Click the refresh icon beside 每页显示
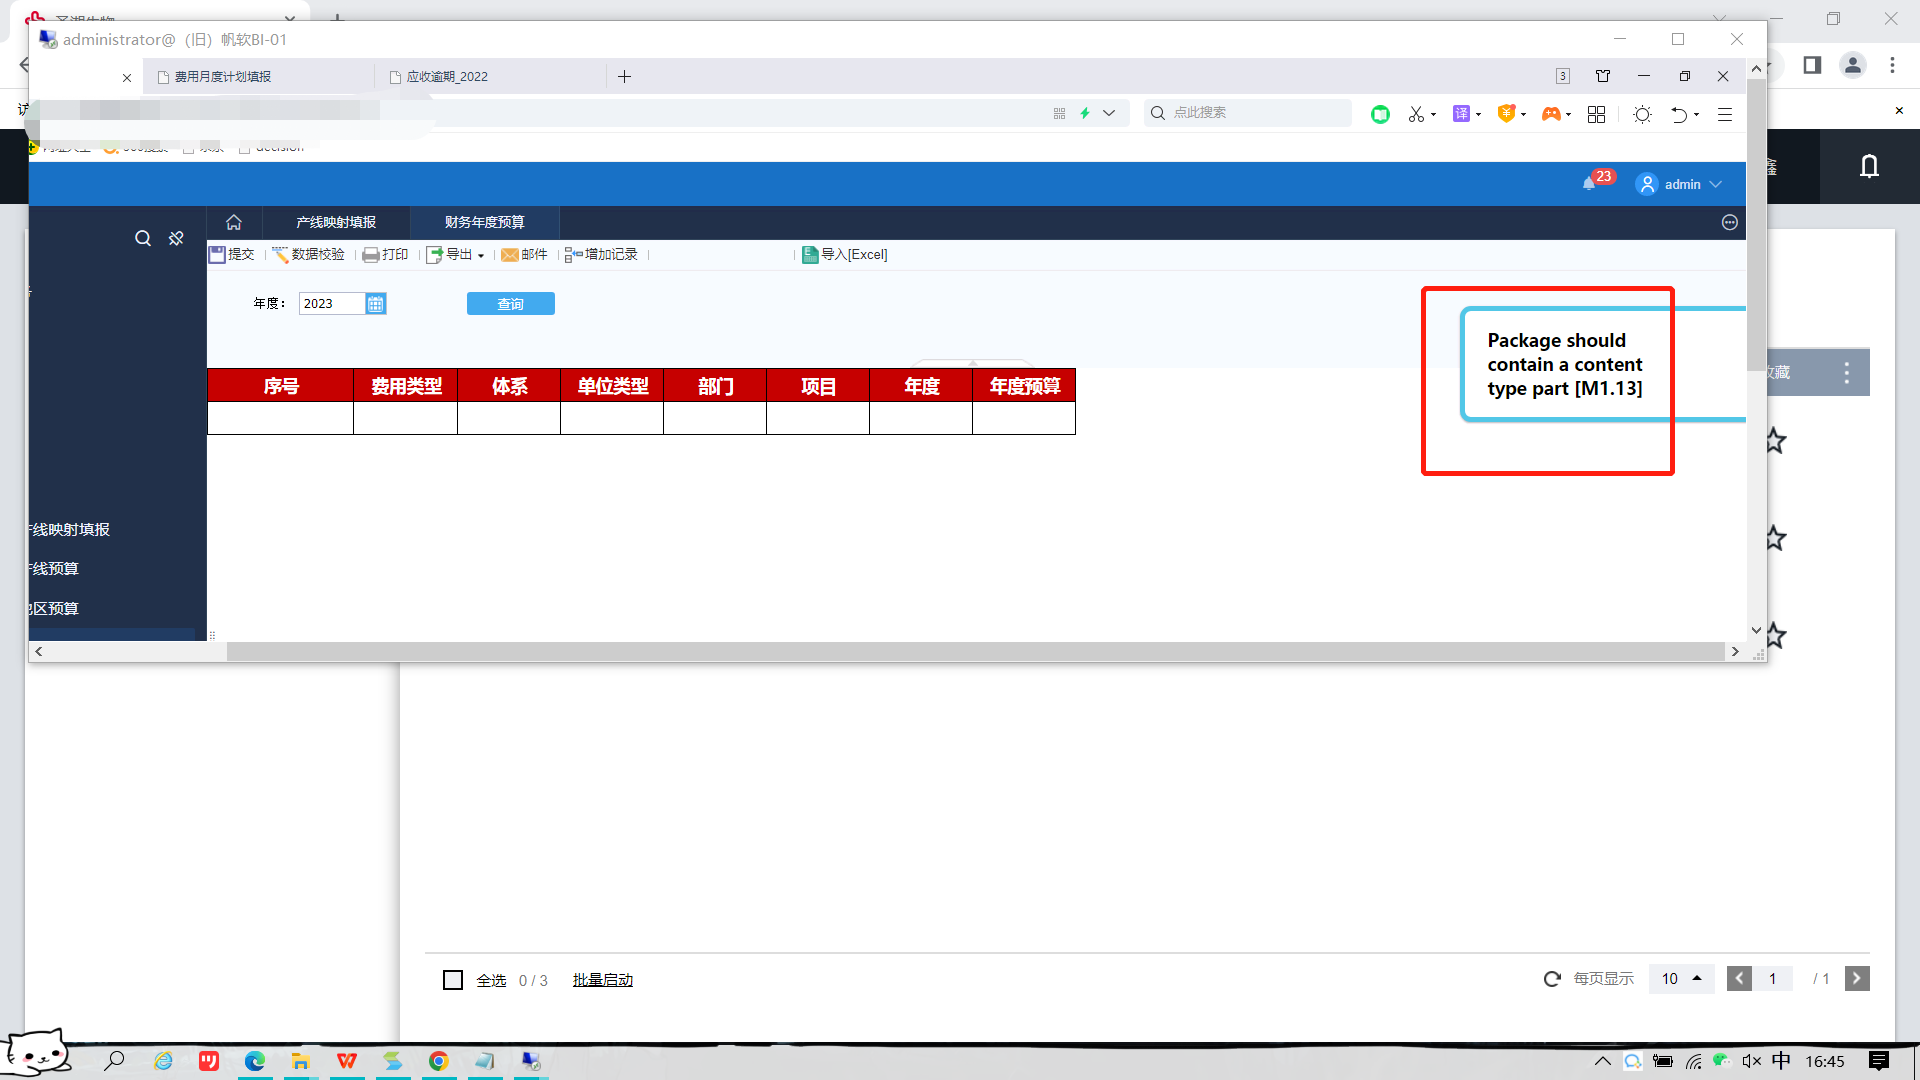This screenshot has width=1920, height=1080. tap(1552, 979)
